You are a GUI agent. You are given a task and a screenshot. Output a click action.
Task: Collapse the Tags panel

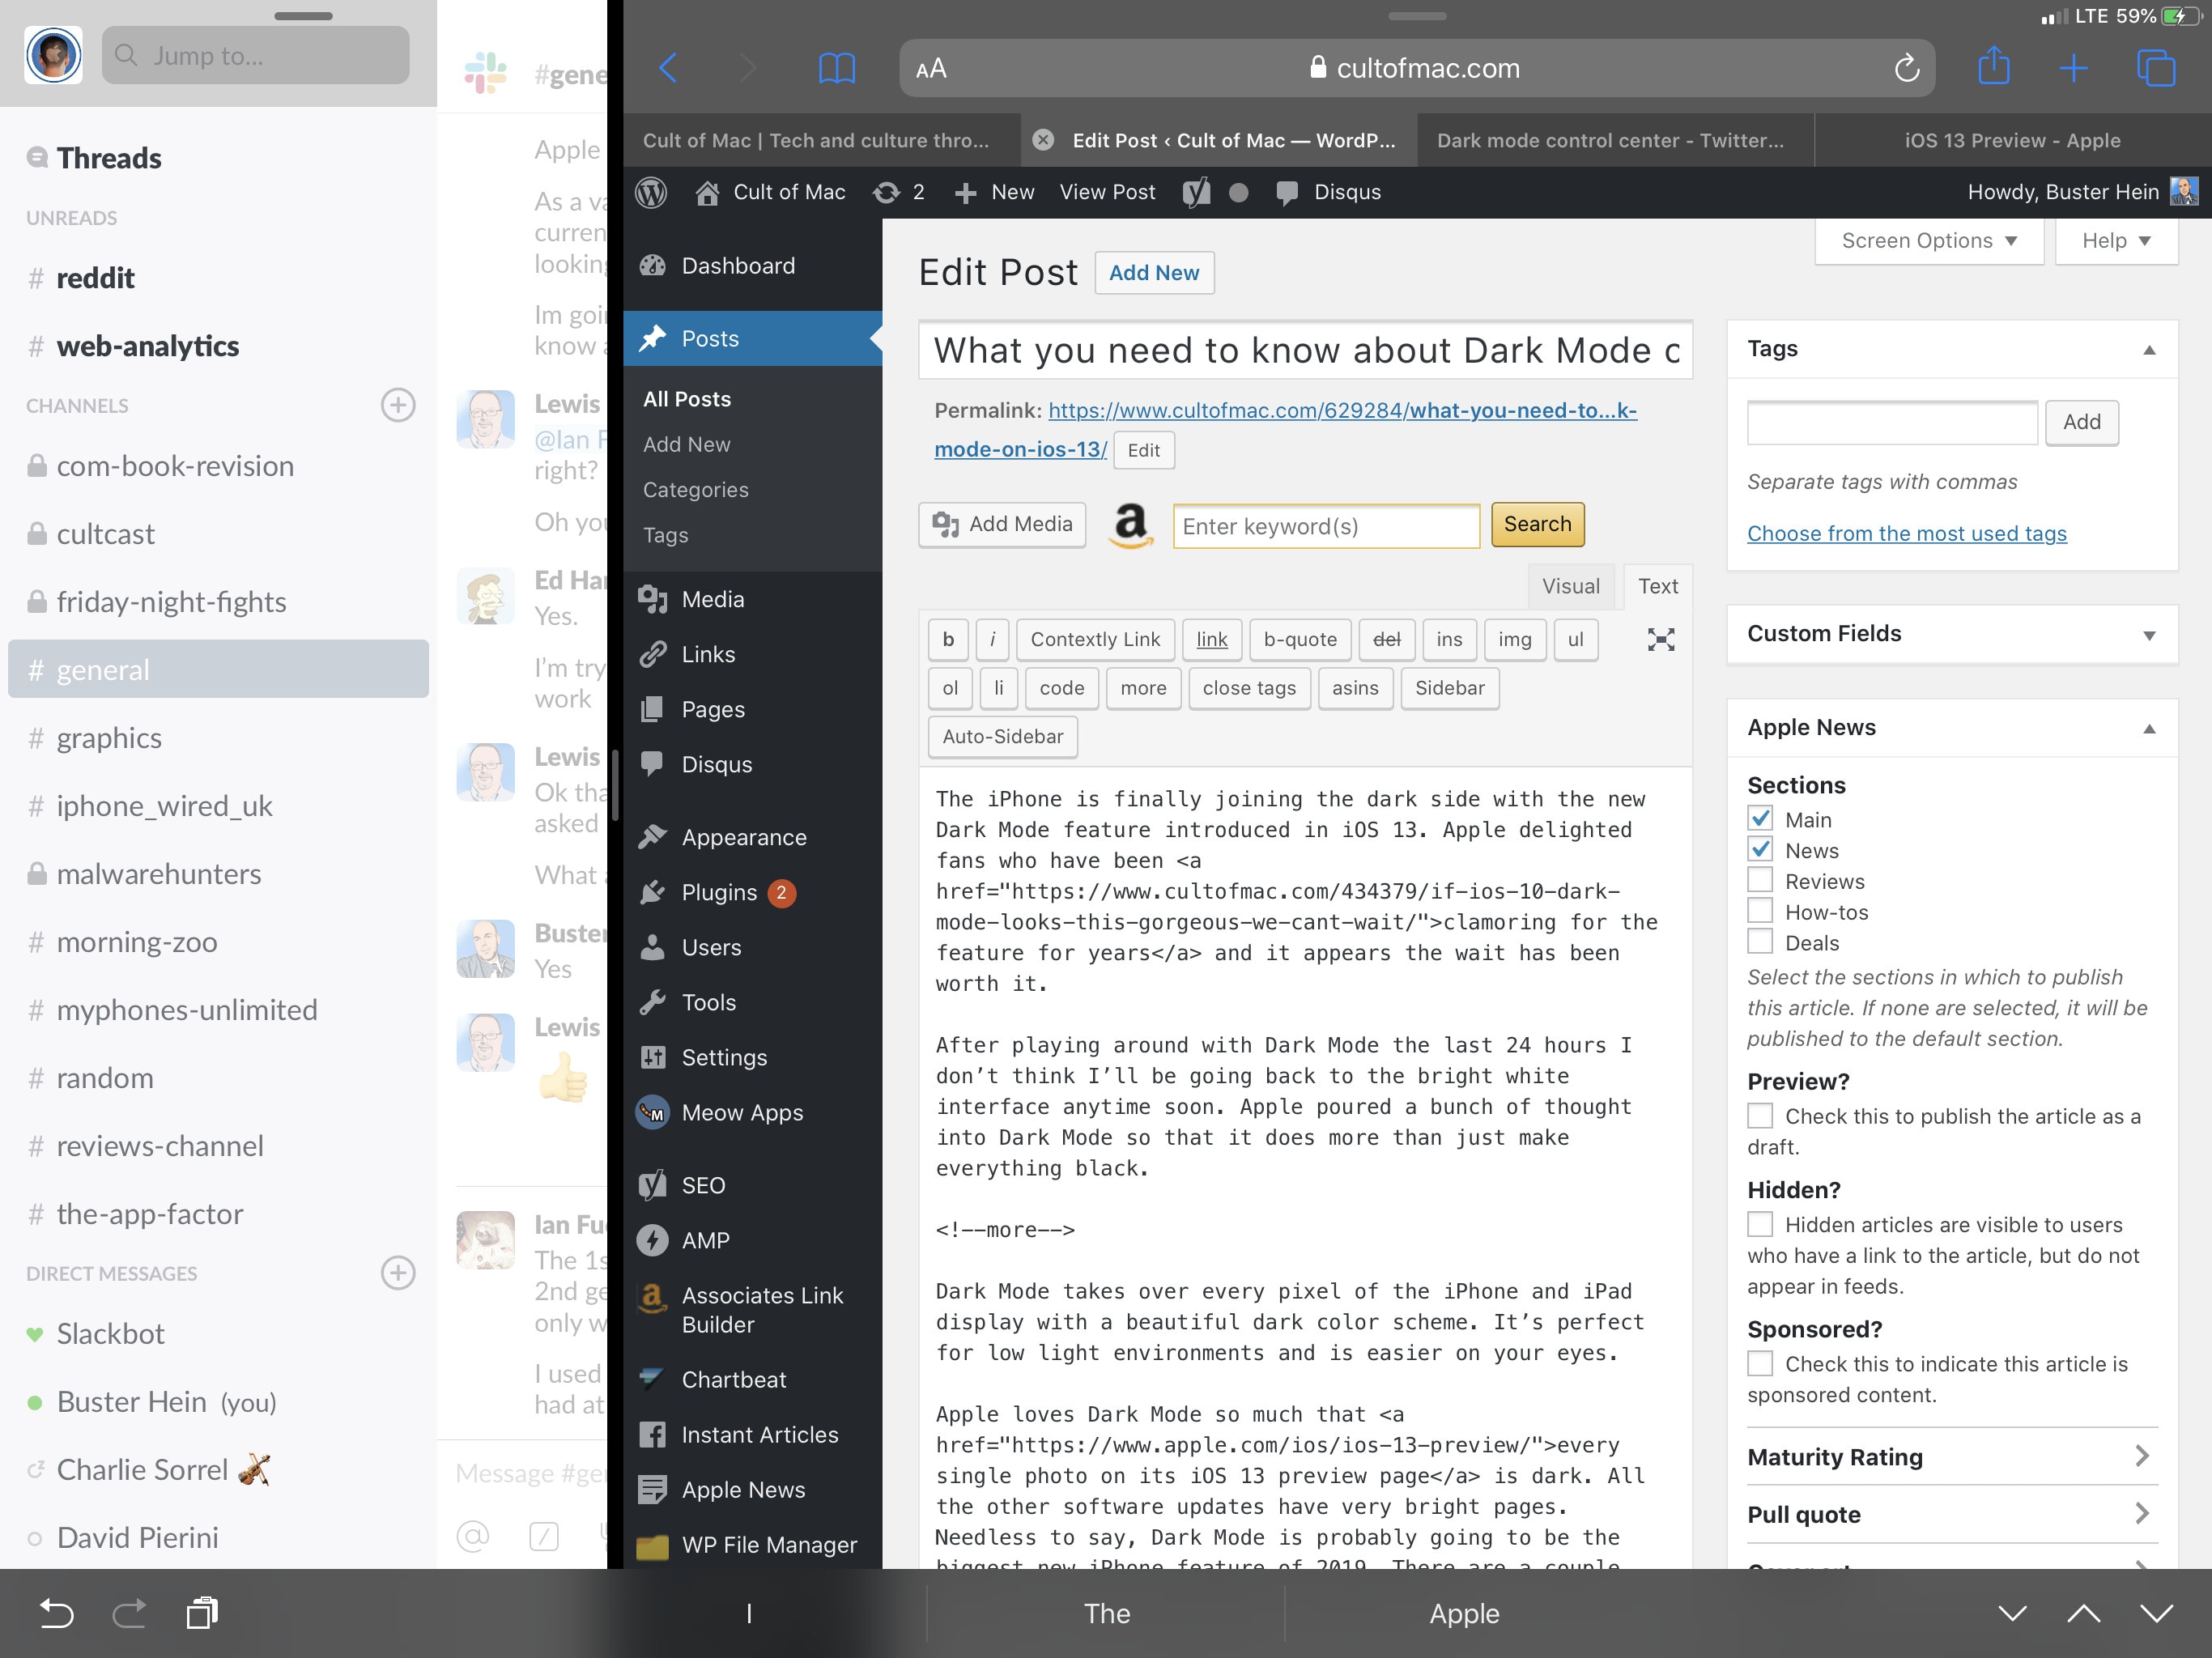[x=2149, y=349]
